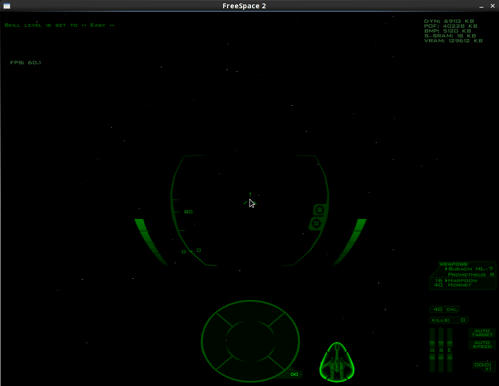Click the FPS counter readout
The height and width of the screenshot is (386, 499).
(26, 62)
